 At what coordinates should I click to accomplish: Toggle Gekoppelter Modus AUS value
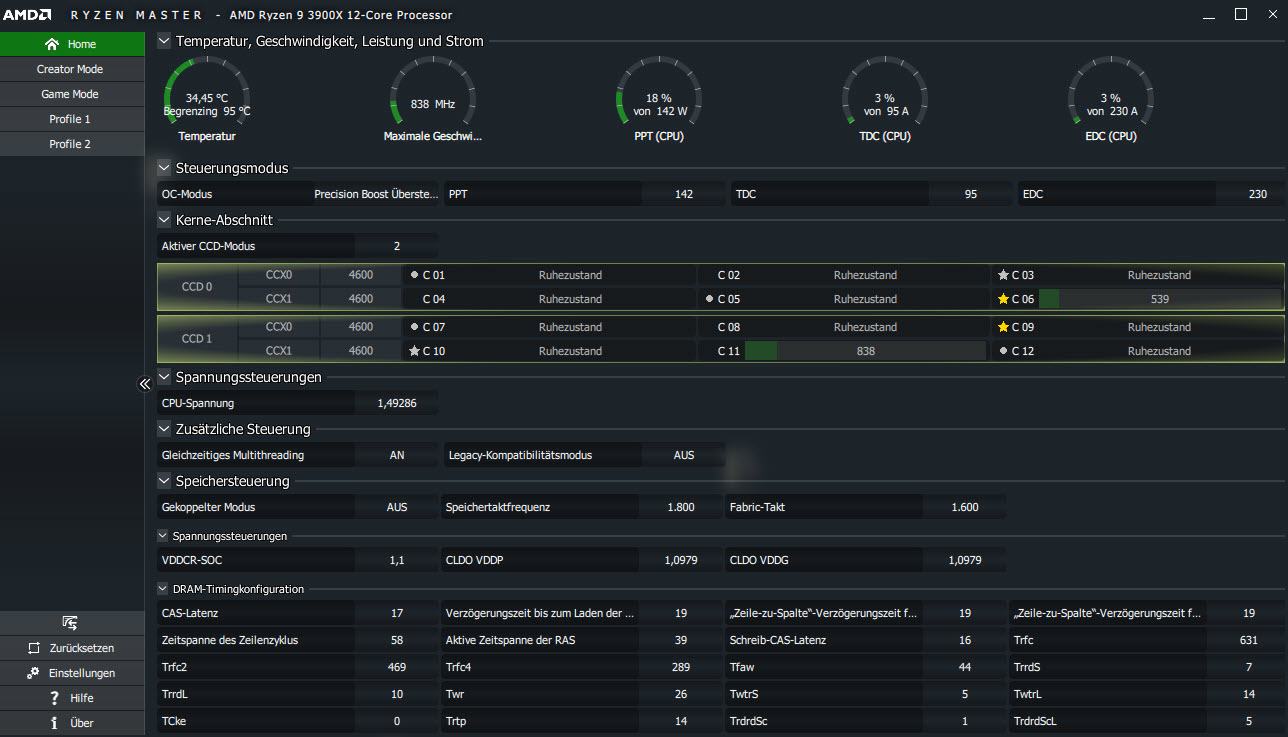click(x=397, y=507)
